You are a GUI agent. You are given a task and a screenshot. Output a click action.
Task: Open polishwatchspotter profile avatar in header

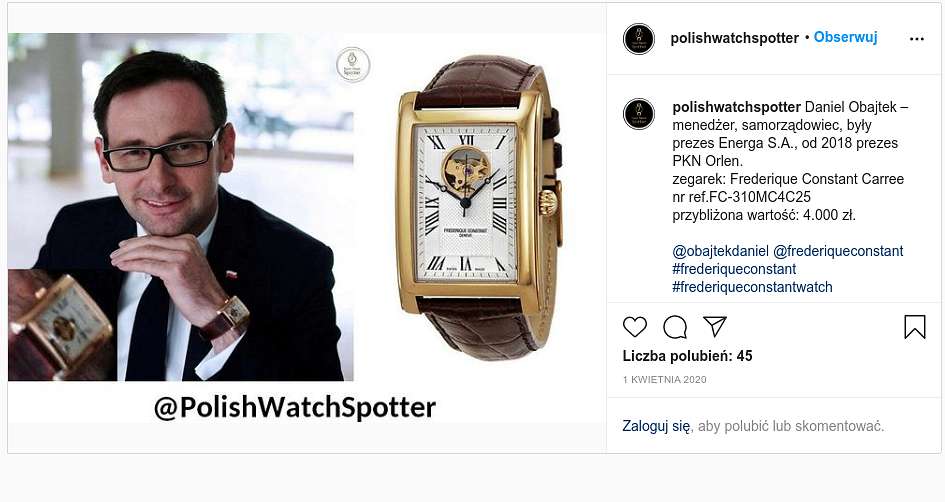[639, 39]
